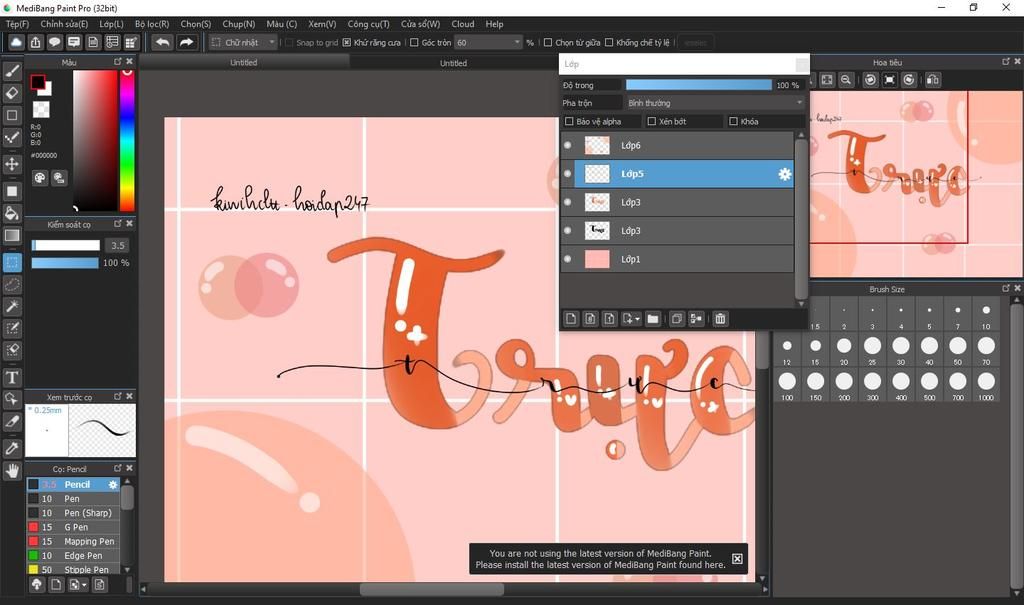Open the Lớp(L) menu

coord(111,24)
